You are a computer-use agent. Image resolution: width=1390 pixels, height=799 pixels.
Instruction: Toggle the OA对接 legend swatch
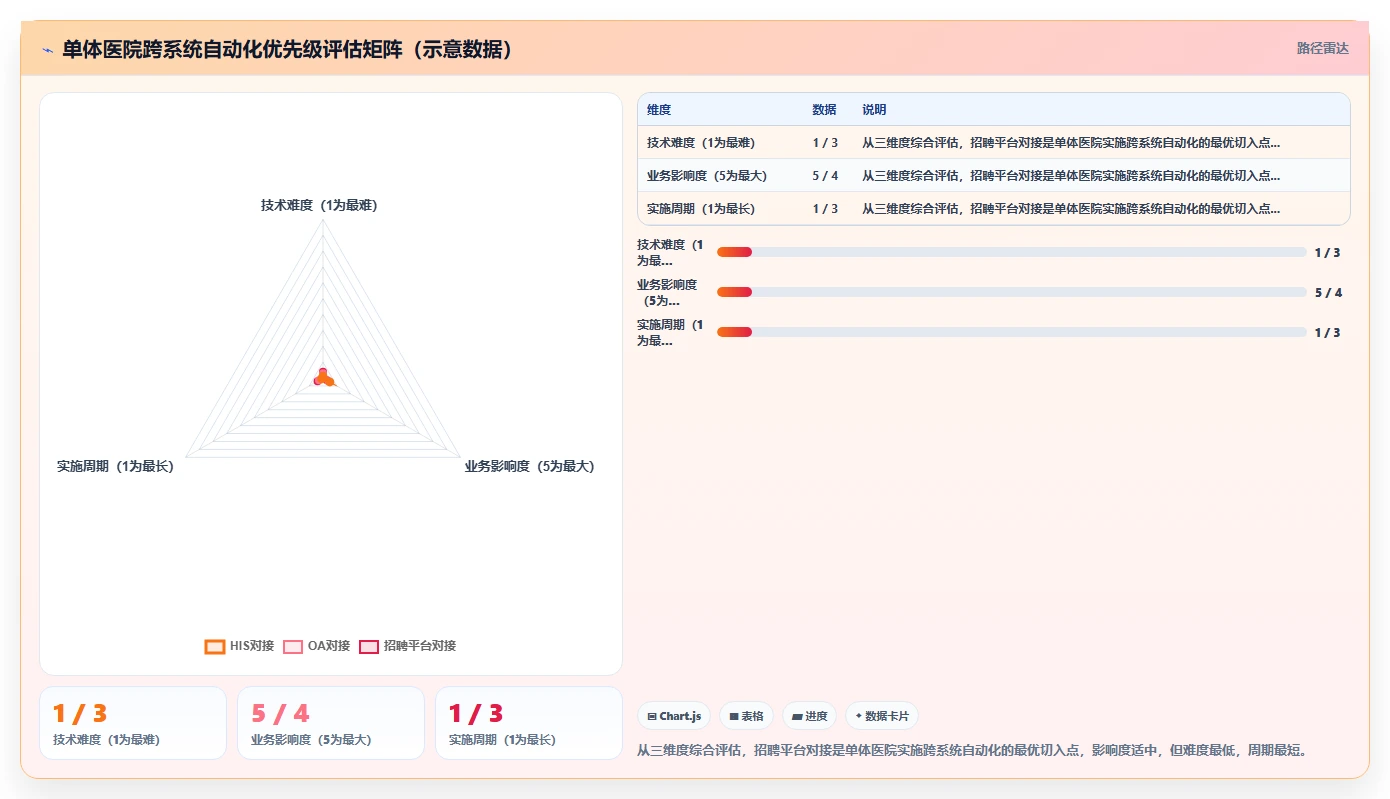click(292, 646)
